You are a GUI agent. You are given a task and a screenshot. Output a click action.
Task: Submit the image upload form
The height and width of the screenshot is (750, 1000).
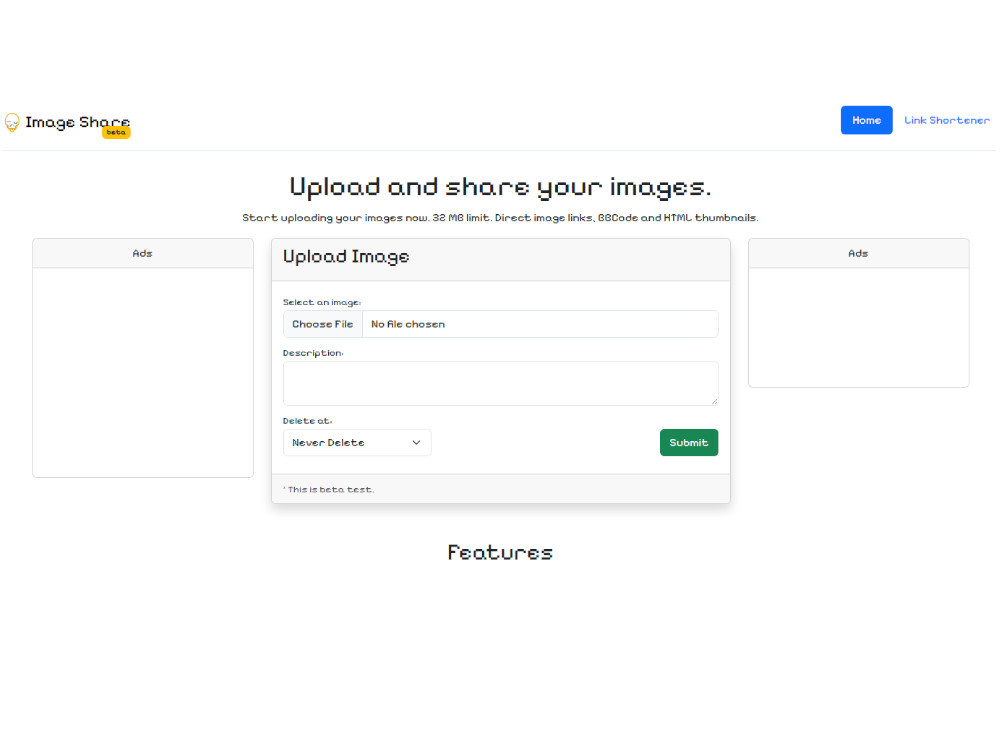click(689, 443)
